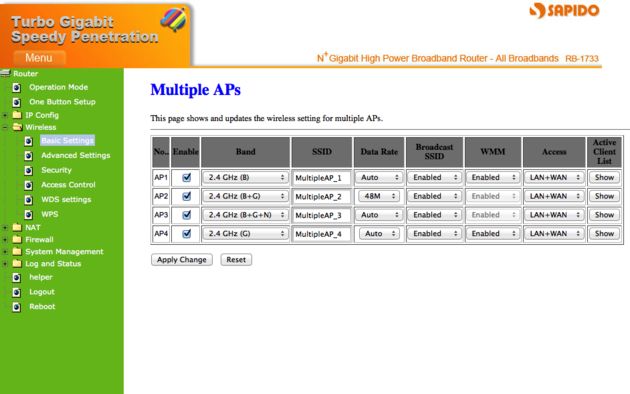This screenshot has height=394, width=630.
Task: Click the open folder icon next to Wireless
Action: point(17,127)
